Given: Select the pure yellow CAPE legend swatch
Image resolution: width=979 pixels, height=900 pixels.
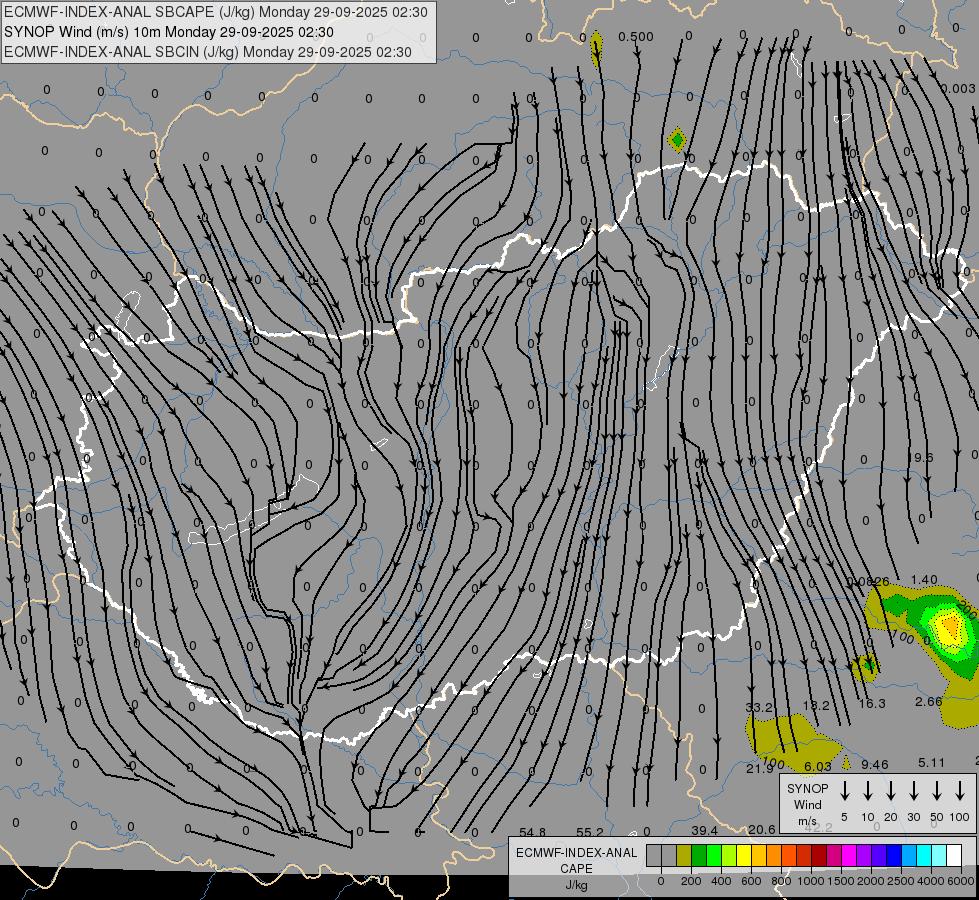Looking at the screenshot, I should pos(744,855).
